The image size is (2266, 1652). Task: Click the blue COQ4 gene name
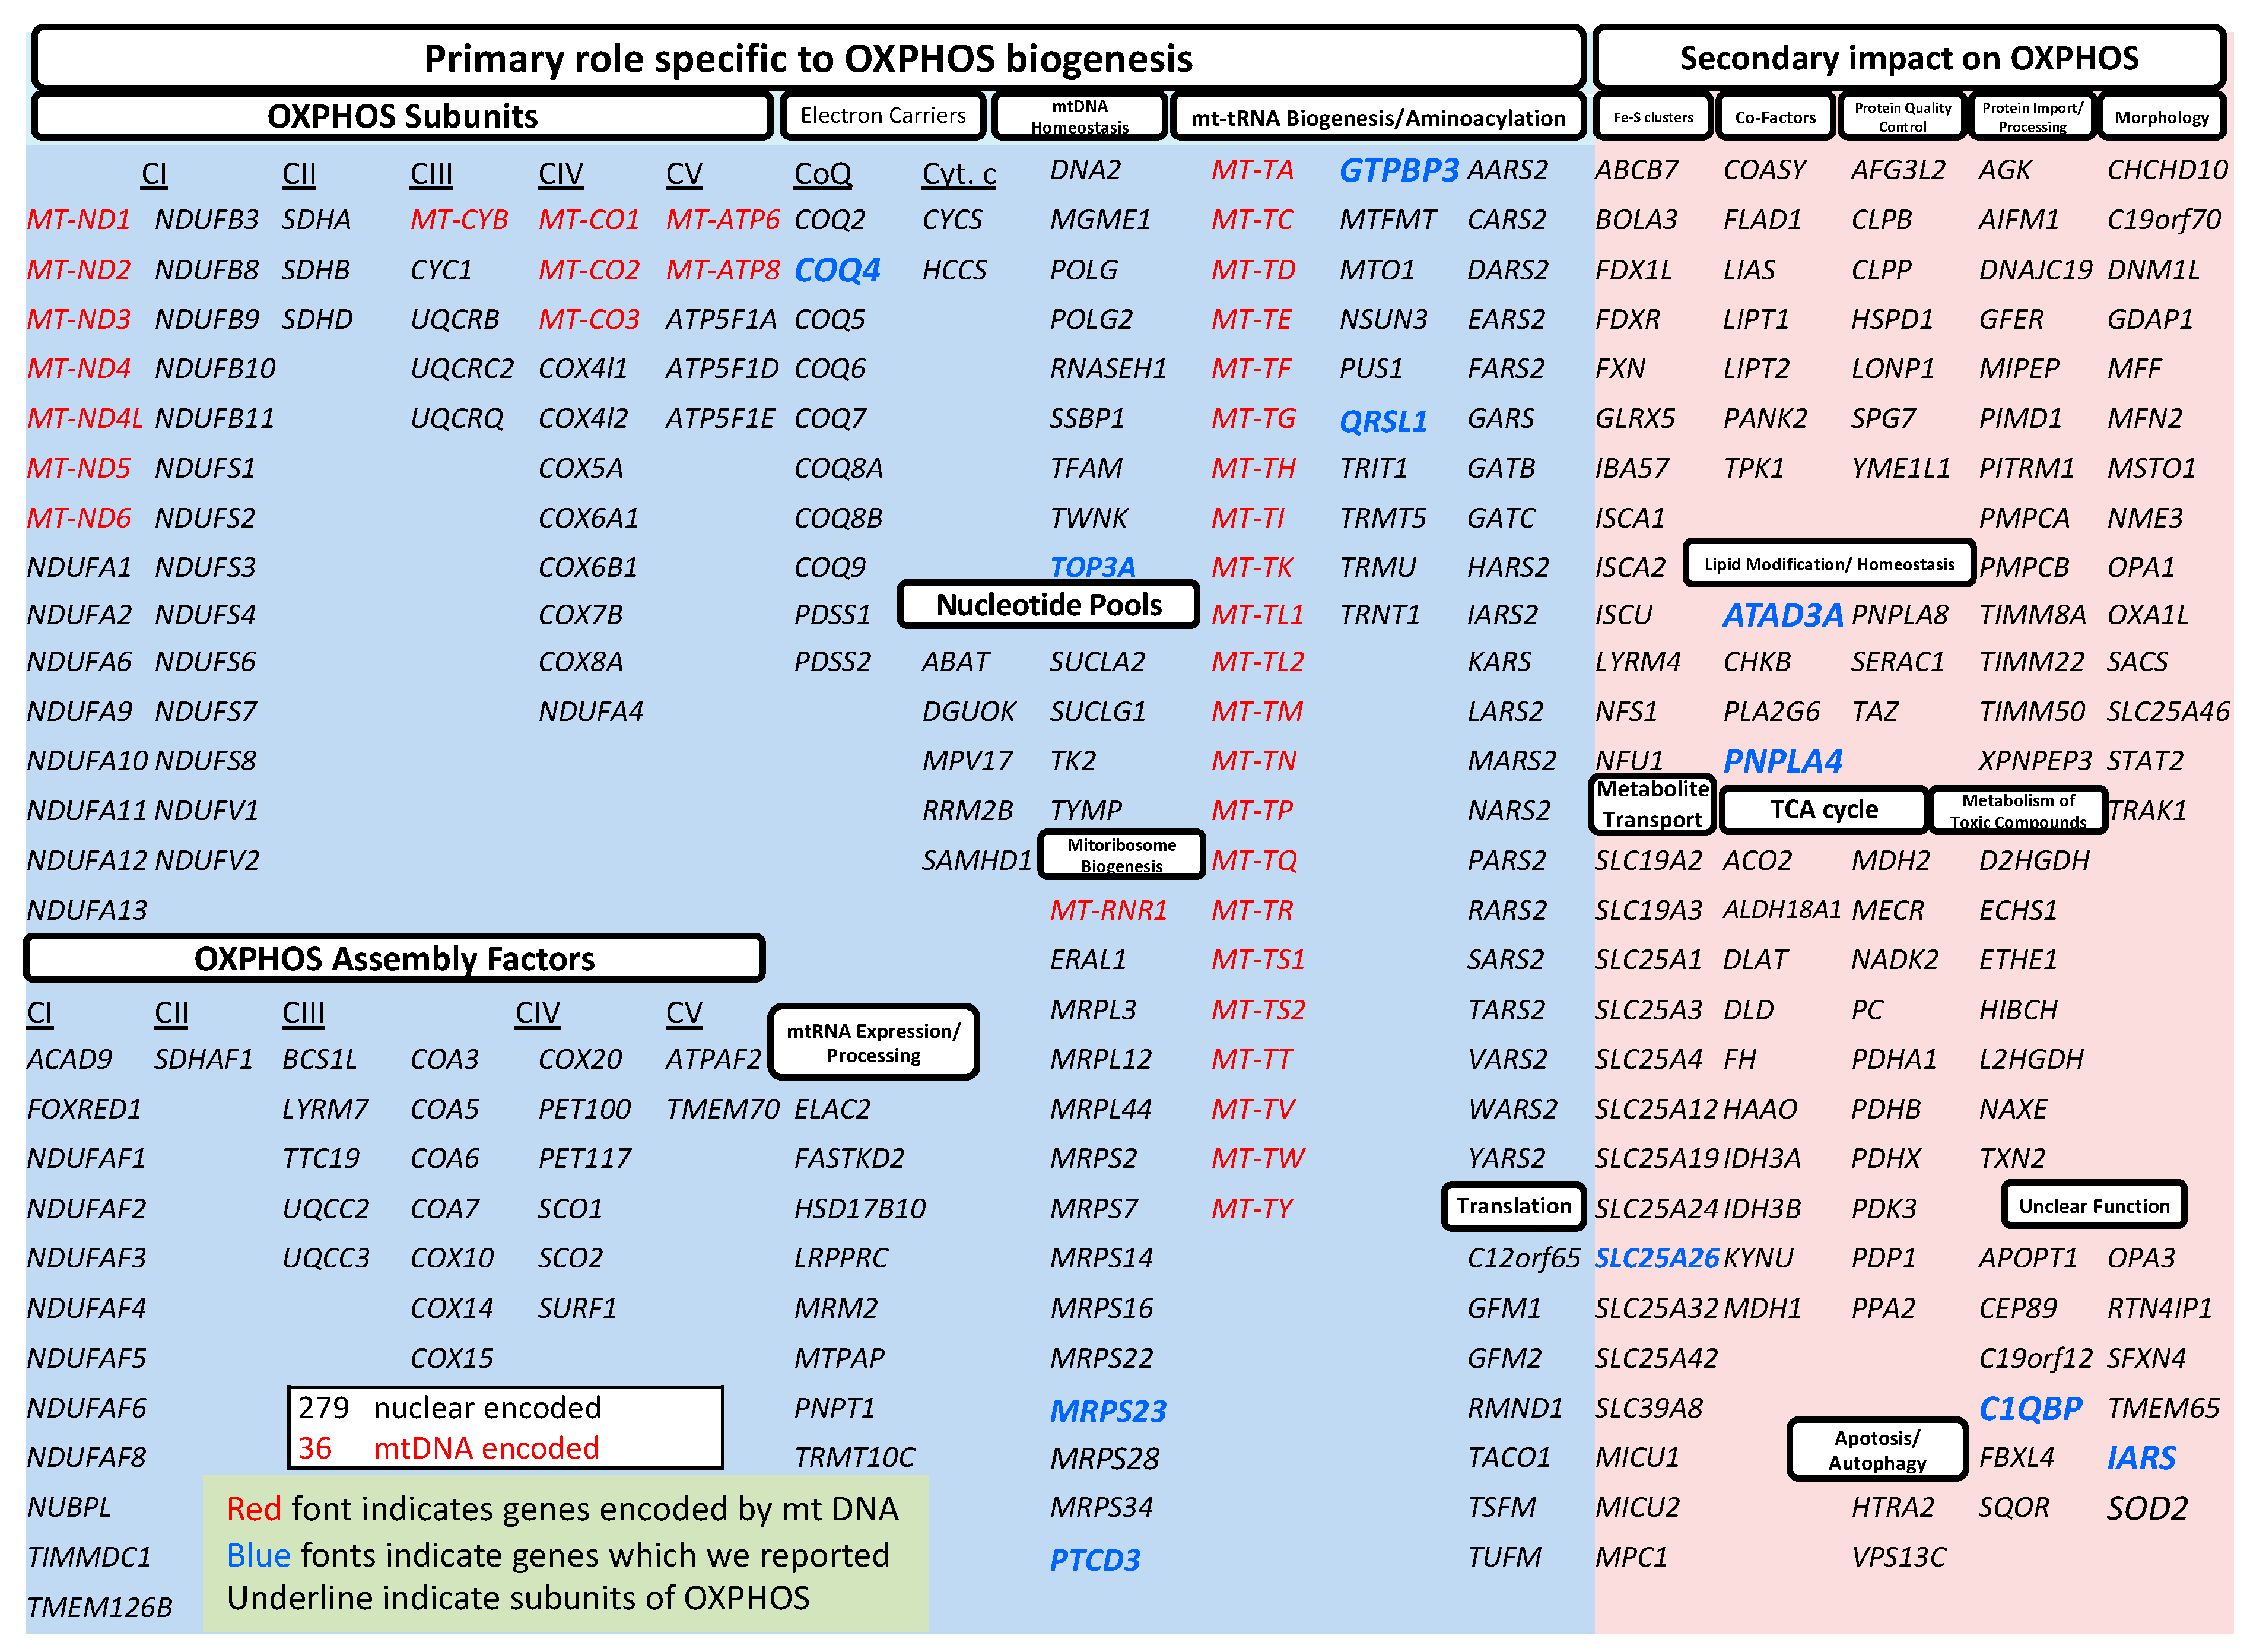tap(836, 270)
